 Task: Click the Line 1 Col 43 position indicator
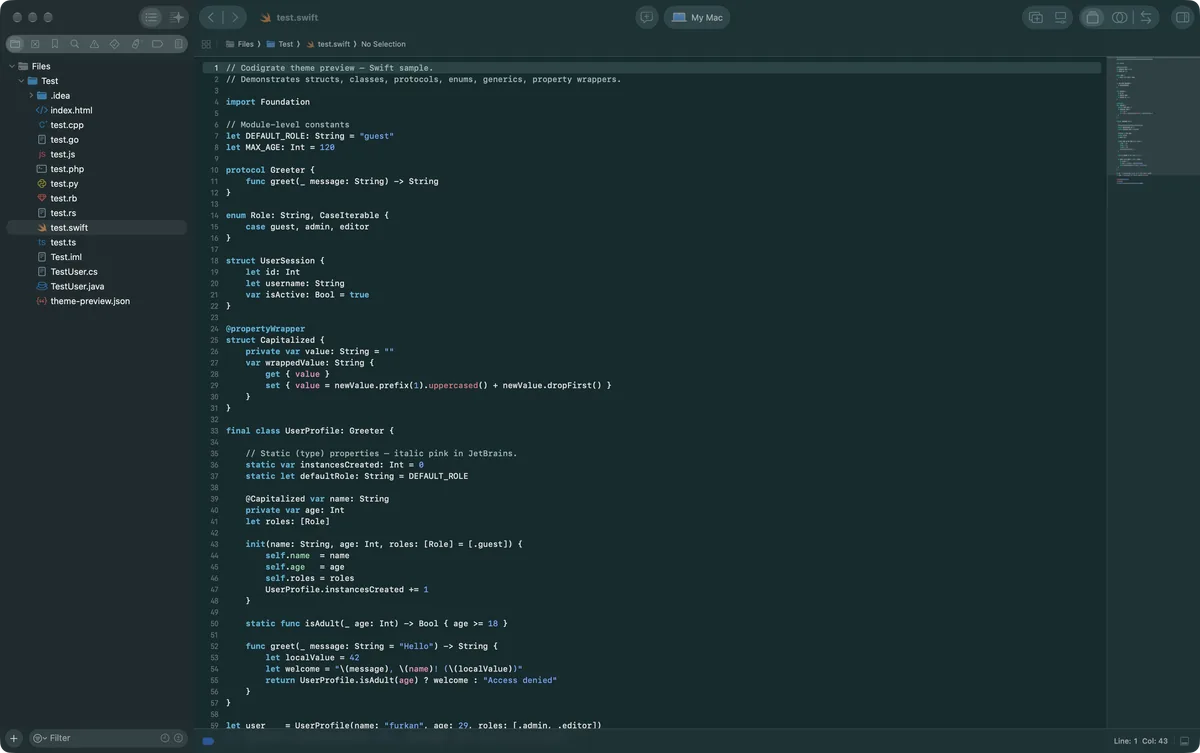1141,741
